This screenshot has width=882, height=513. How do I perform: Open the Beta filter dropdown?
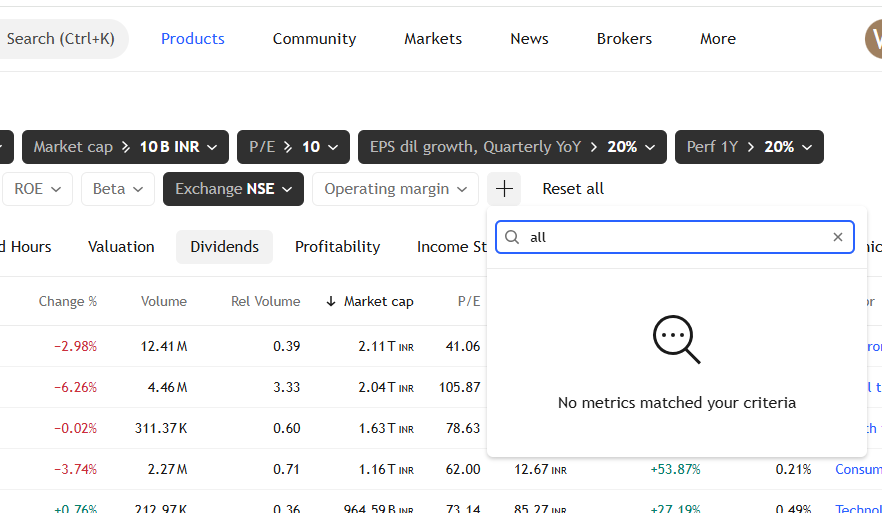(x=118, y=189)
